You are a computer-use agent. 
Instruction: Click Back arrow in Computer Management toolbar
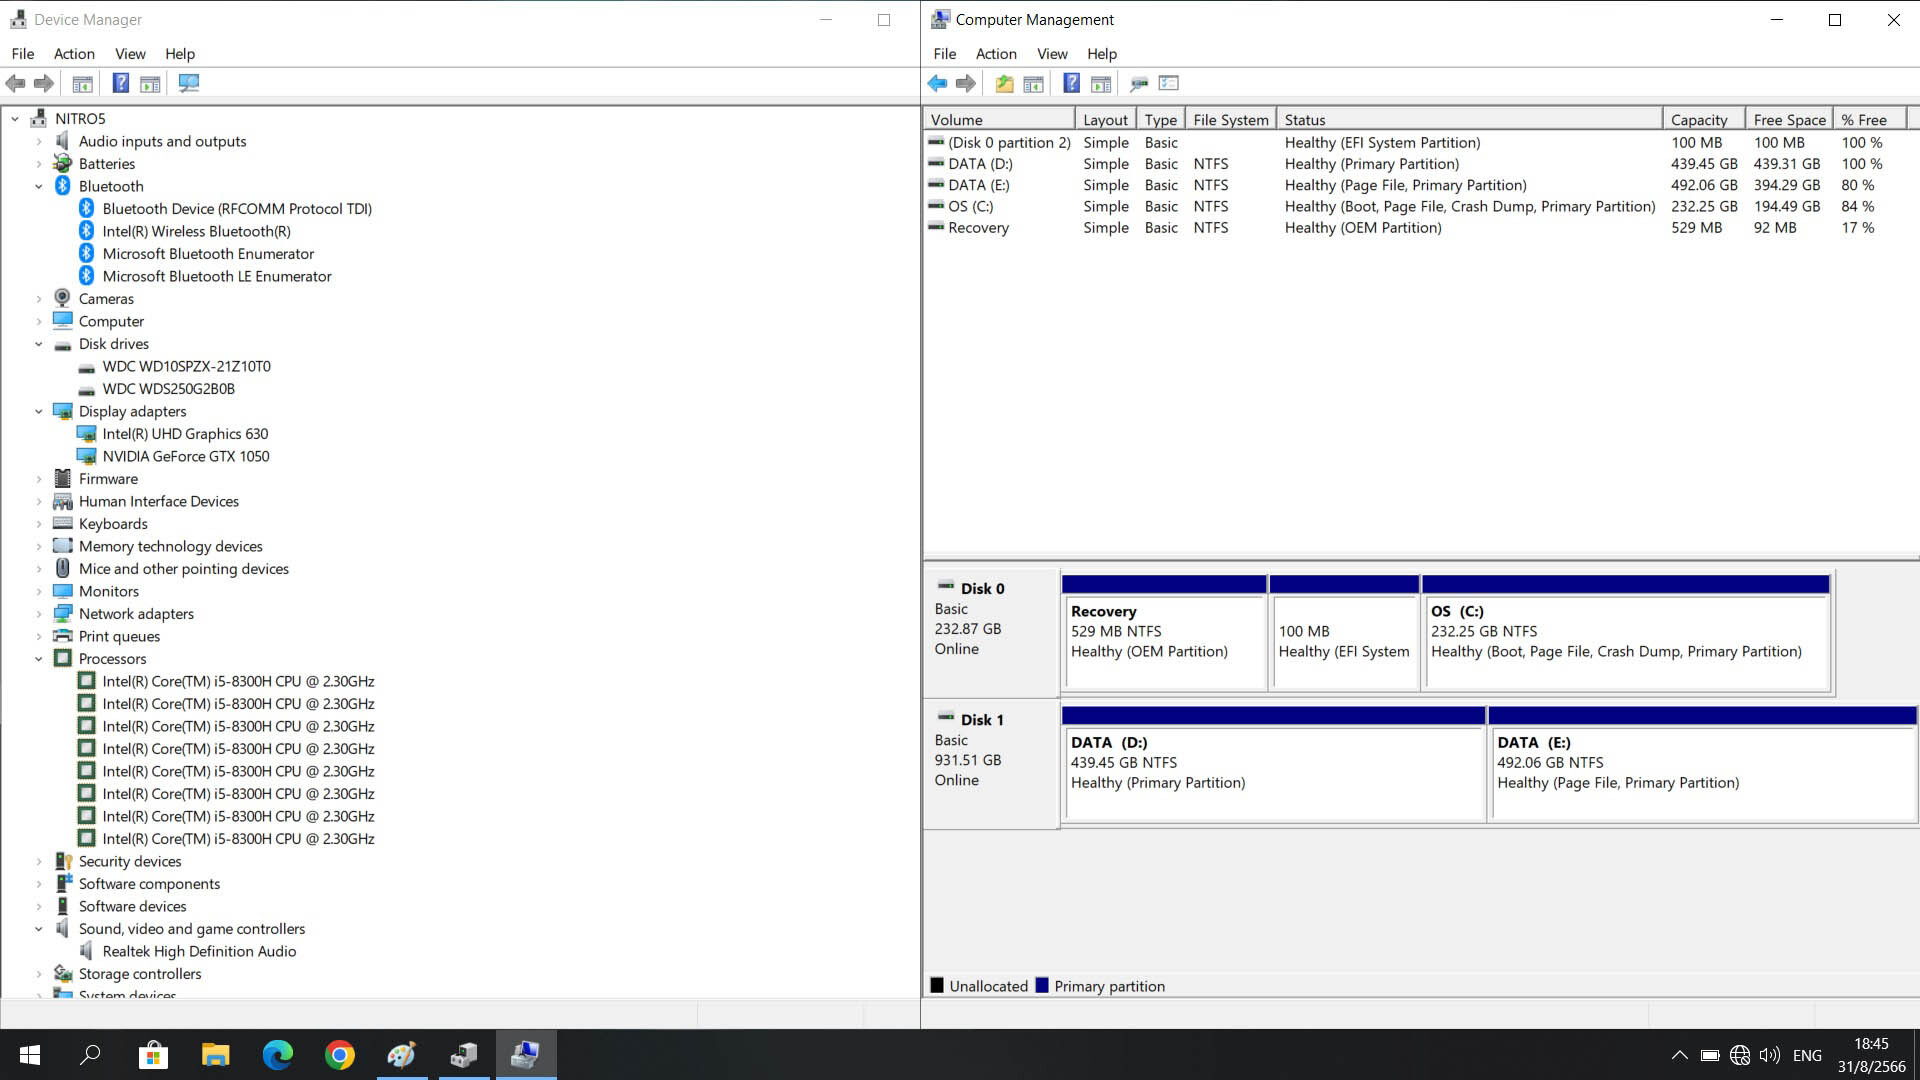point(937,84)
